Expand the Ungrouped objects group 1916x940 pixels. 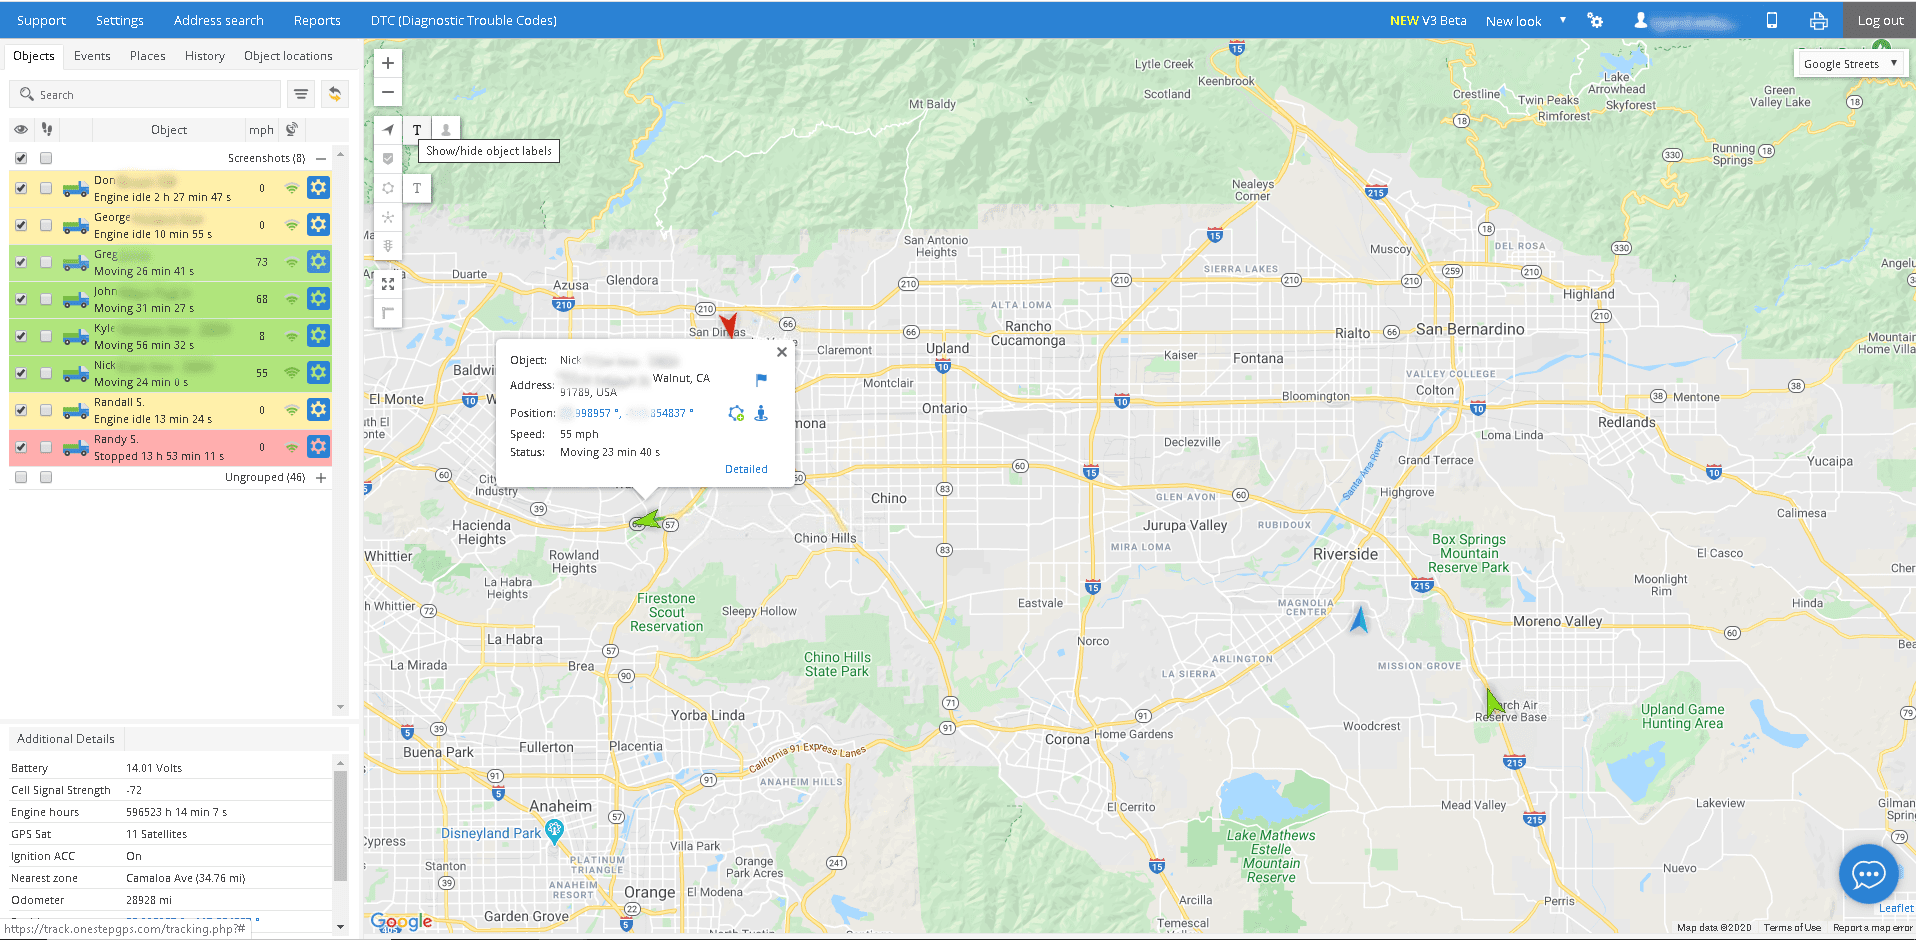coord(320,477)
